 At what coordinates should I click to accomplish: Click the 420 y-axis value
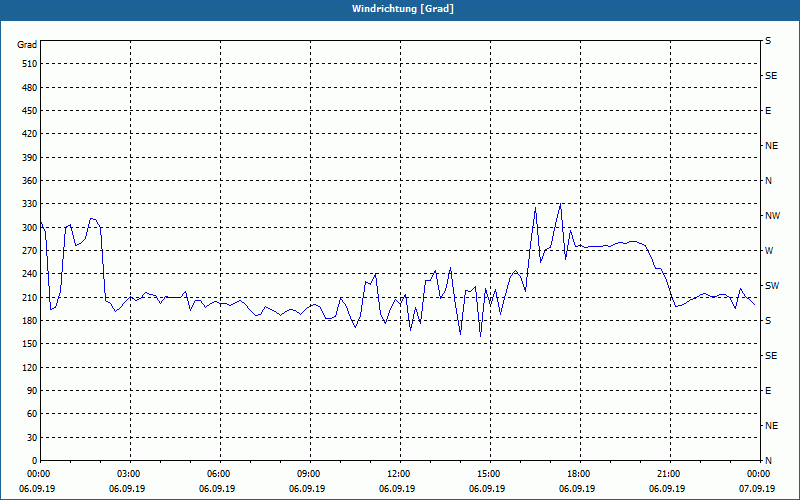click(30, 134)
